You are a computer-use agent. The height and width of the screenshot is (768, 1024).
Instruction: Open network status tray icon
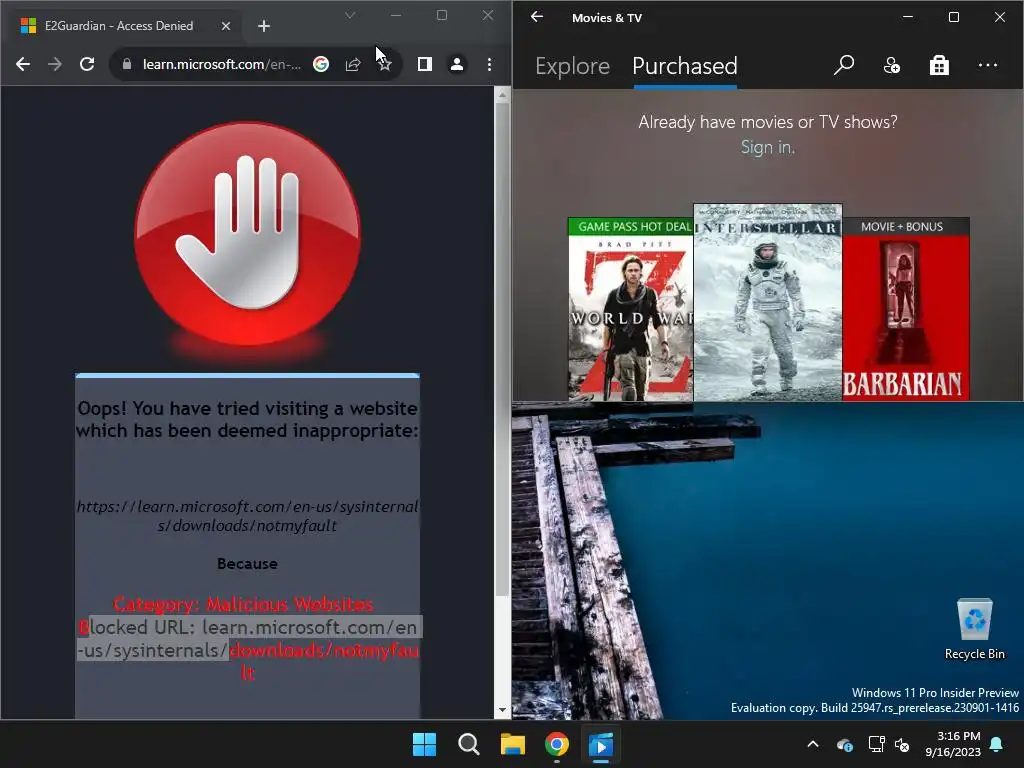tap(876, 744)
